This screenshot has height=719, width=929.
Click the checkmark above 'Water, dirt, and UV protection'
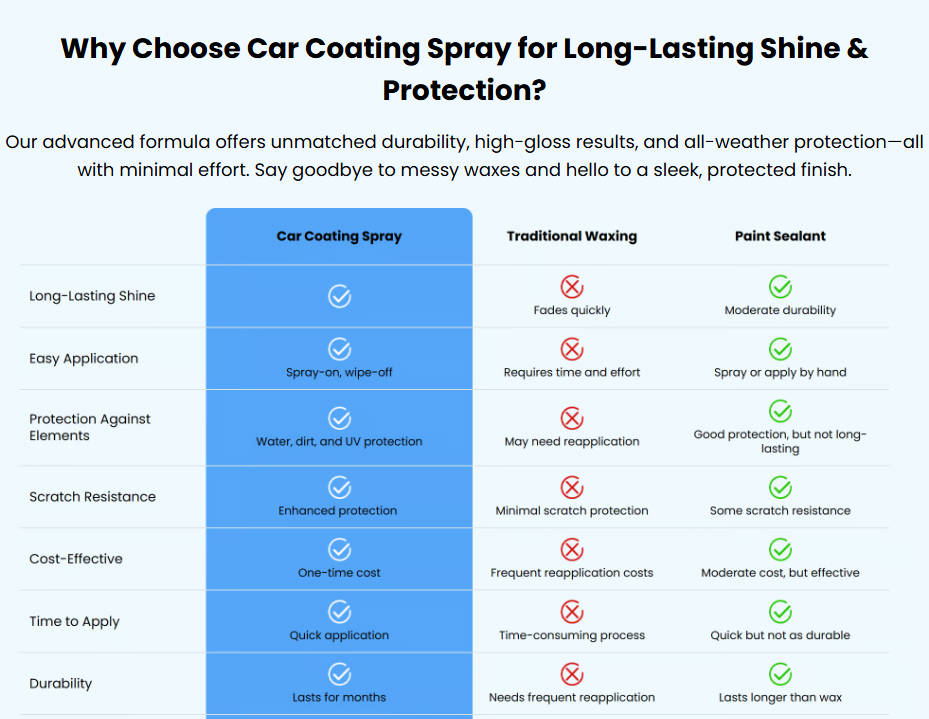point(339,418)
